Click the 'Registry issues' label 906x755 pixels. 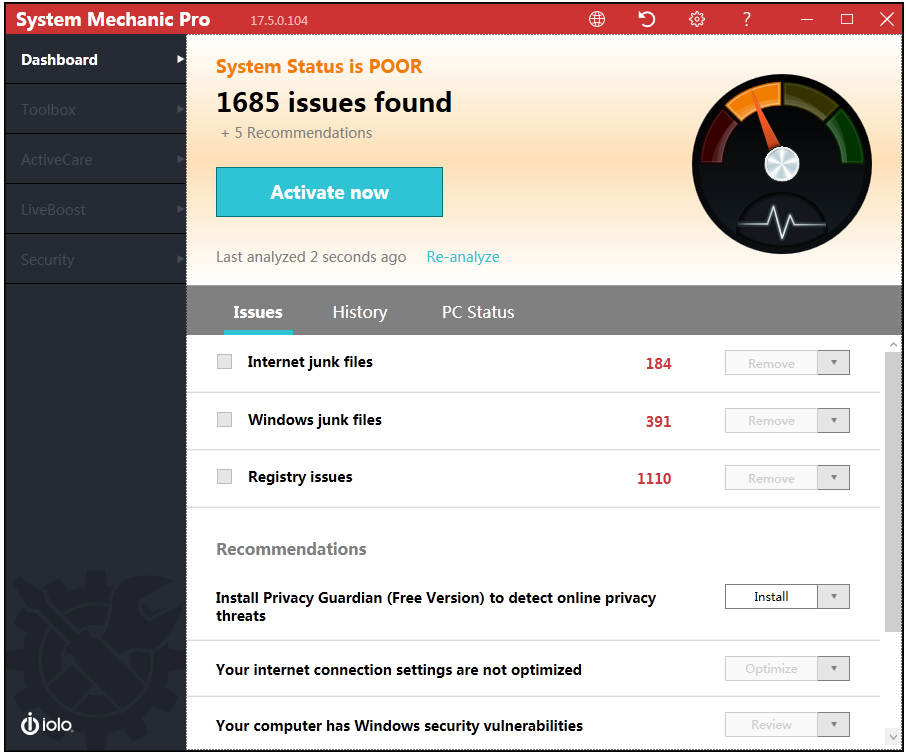[300, 477]
